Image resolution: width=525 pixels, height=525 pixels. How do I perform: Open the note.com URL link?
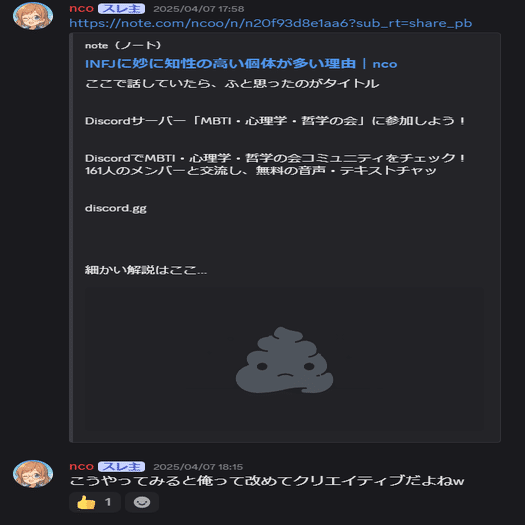[271, 23]
